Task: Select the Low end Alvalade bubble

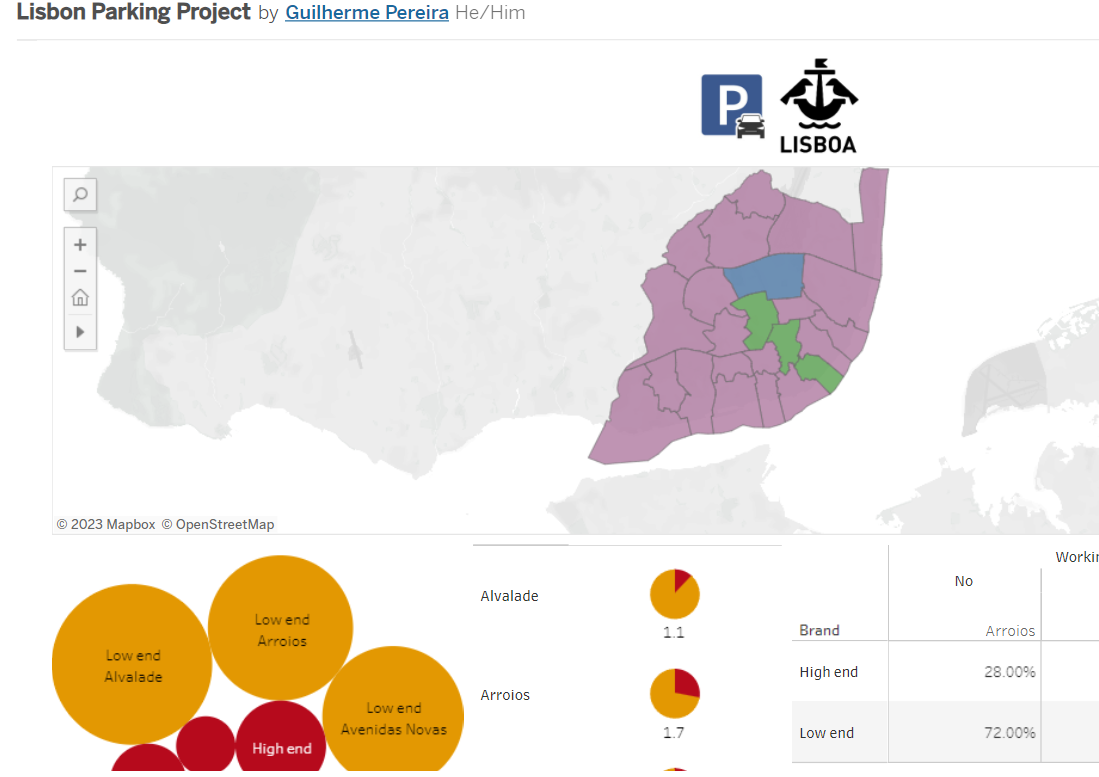Action: point(132,664)
